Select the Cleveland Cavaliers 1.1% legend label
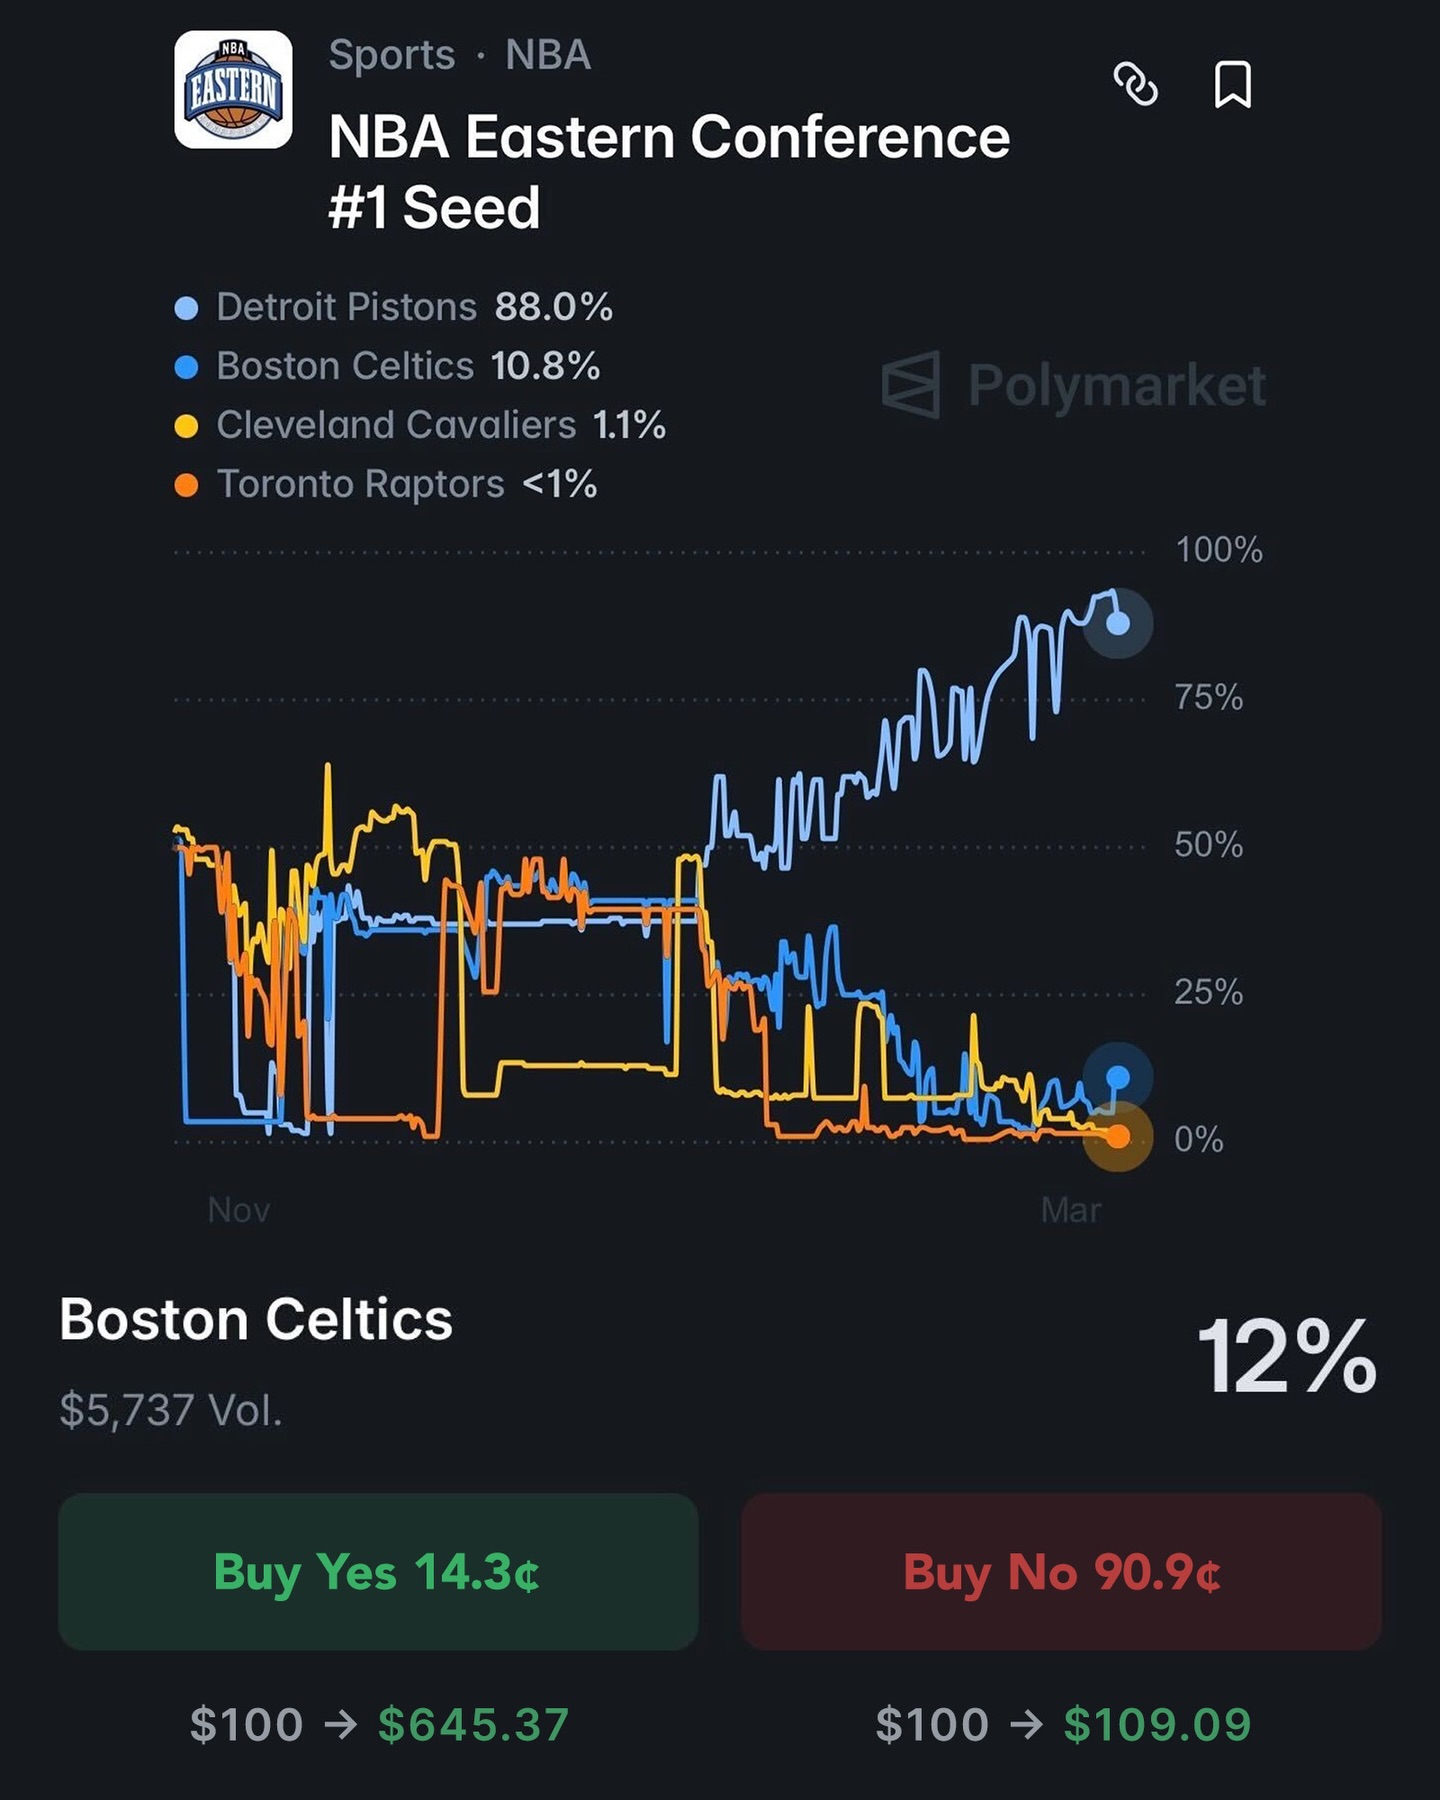1440x1800 pixels. 440,425
